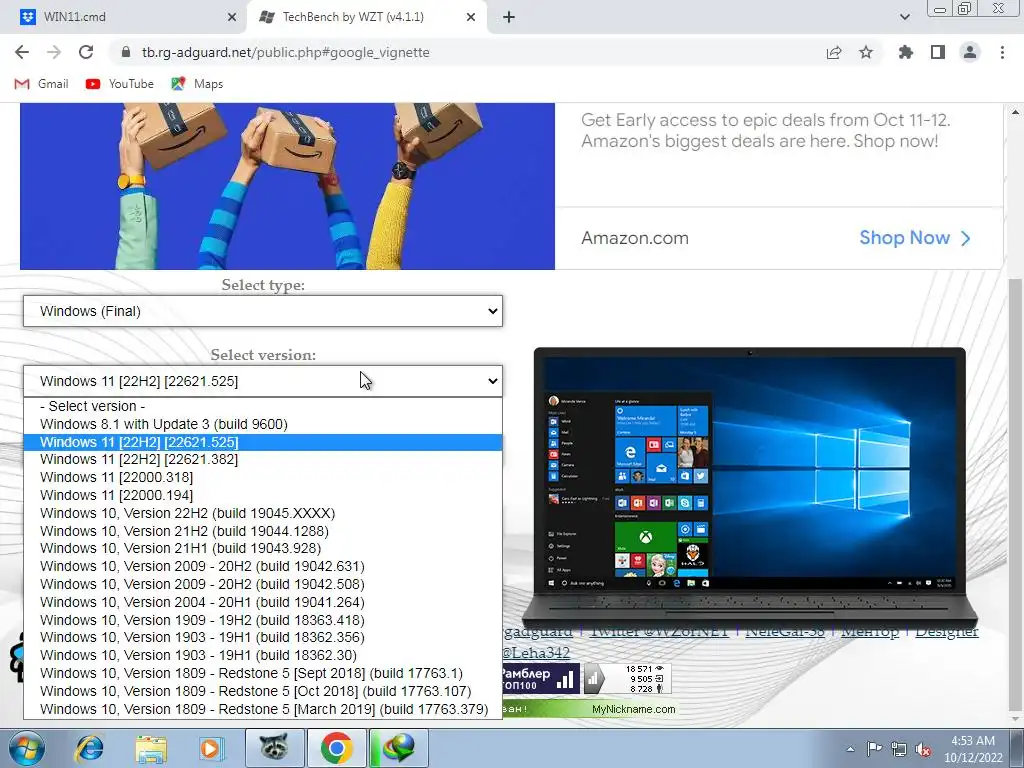Click the Action Center flag tray icon
Screen dimensions: 1024x768
pos(874,749)
